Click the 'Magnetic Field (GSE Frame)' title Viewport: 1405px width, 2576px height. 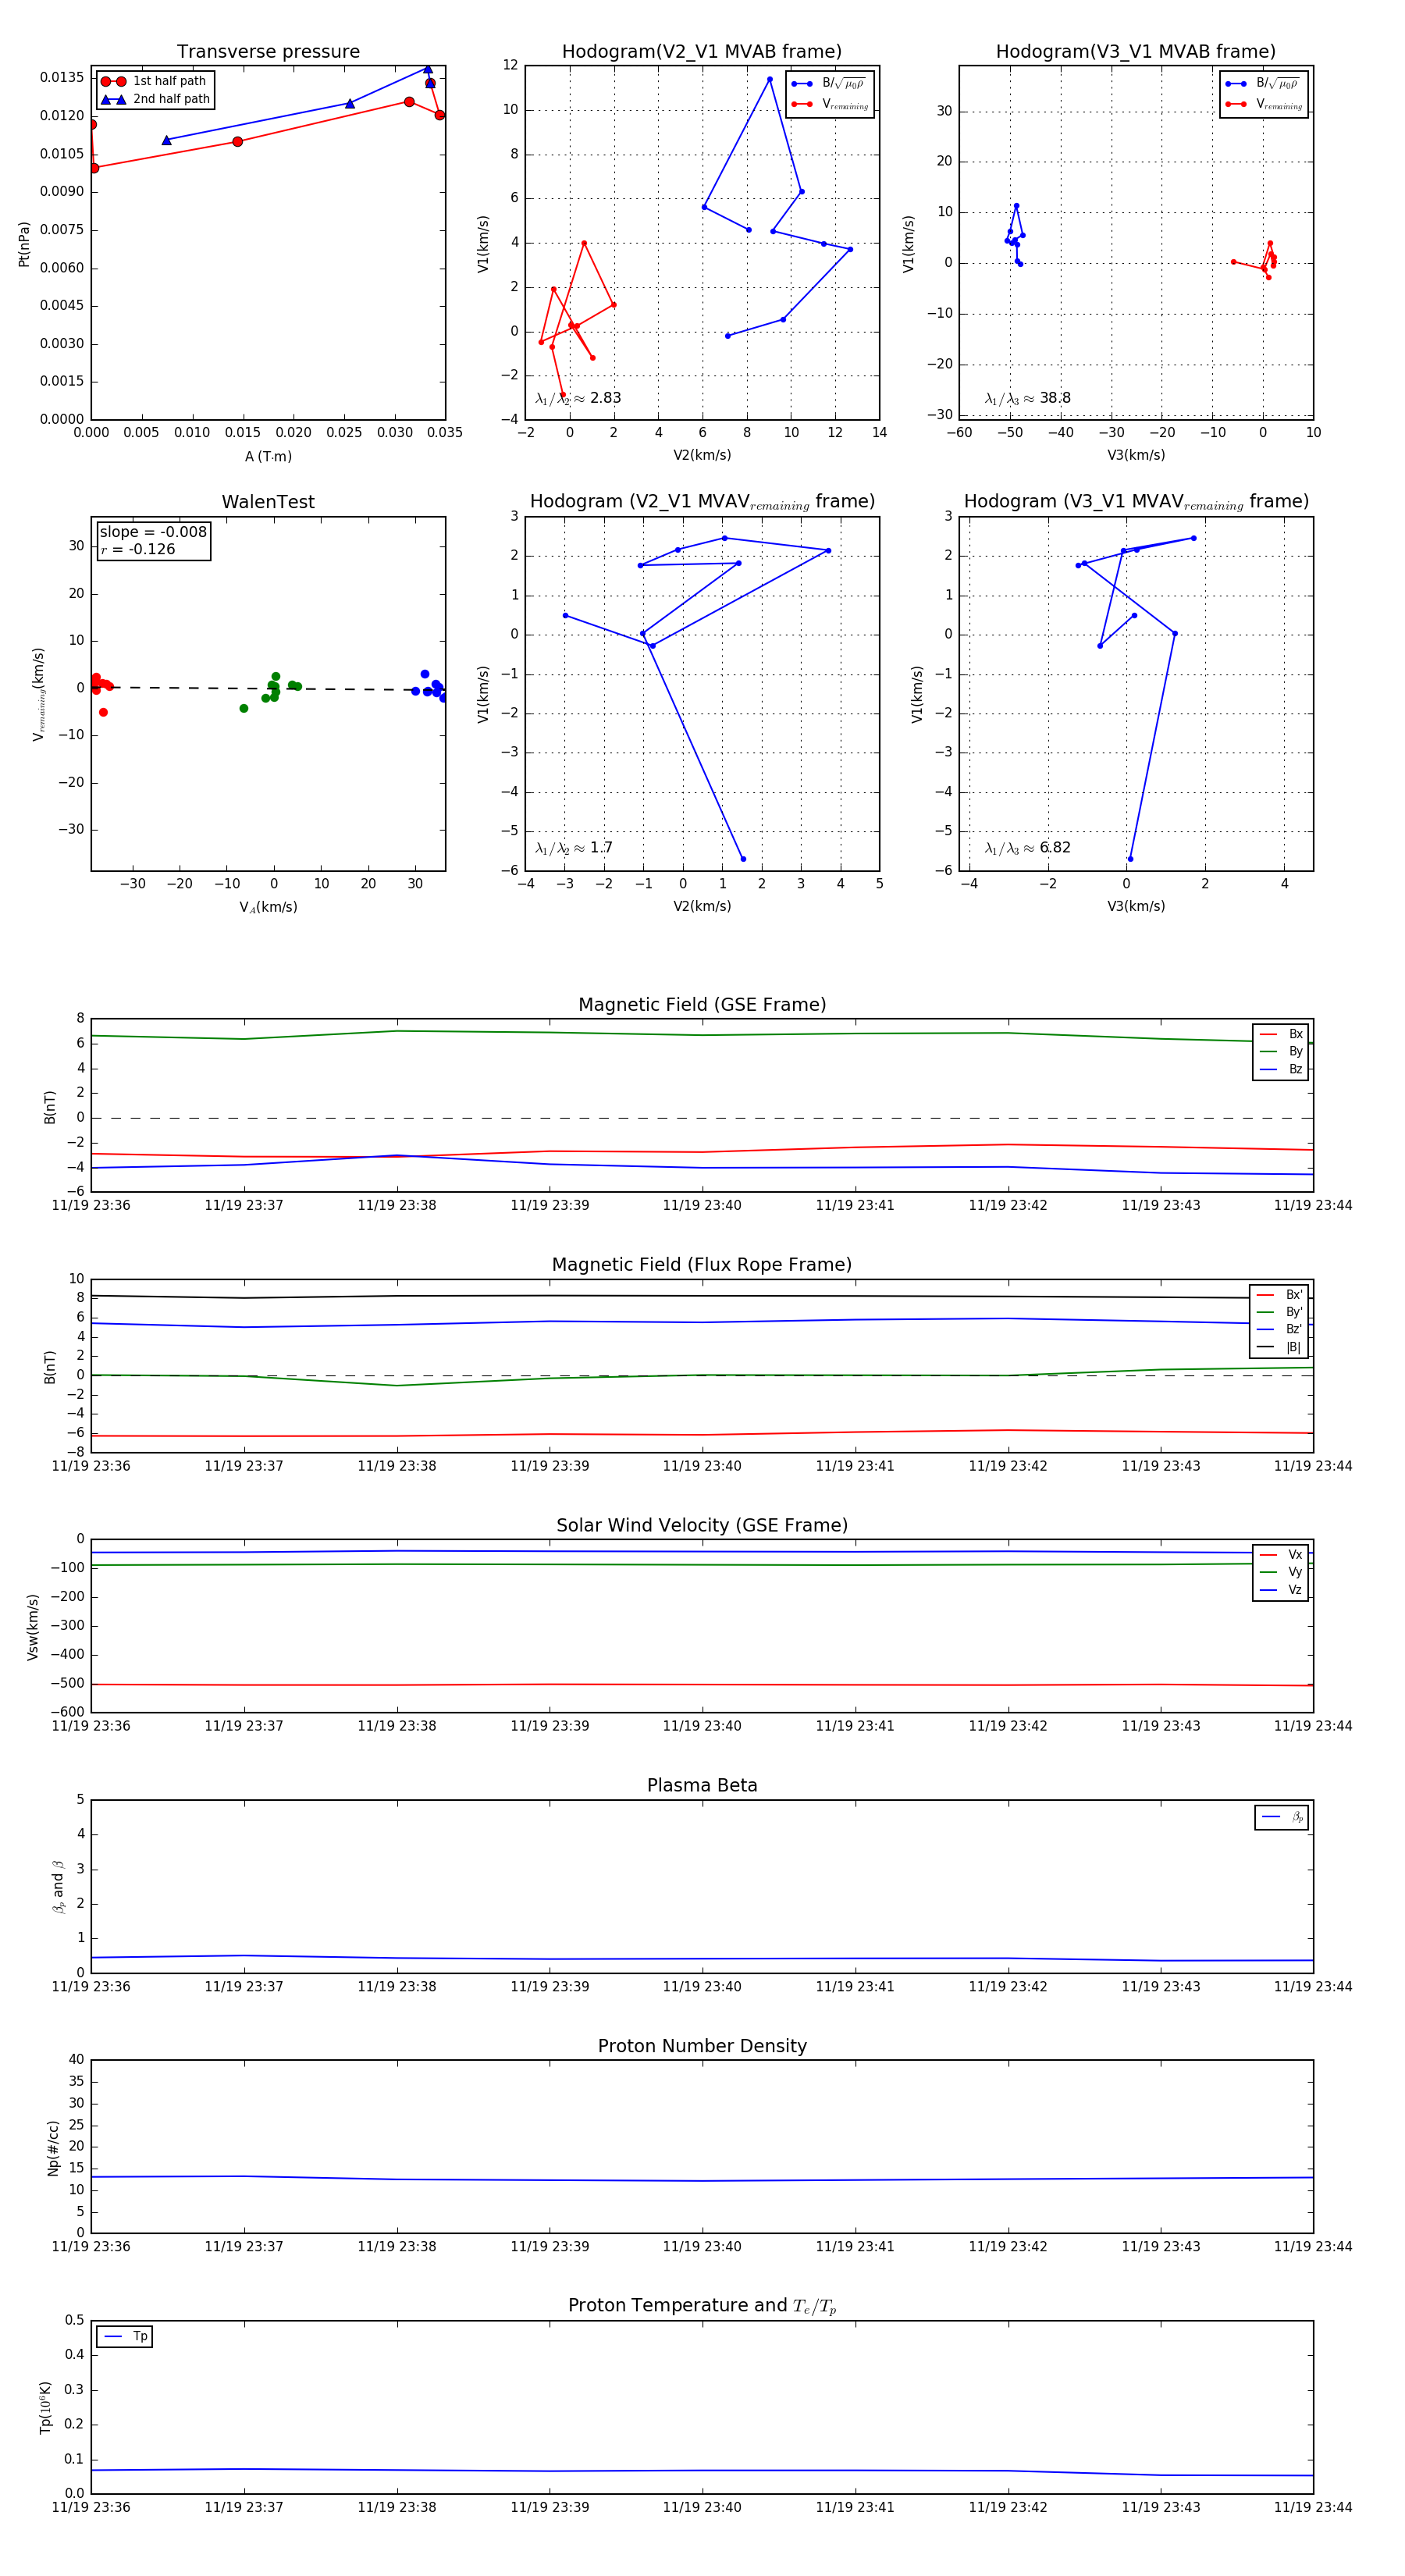[702, 1005]
